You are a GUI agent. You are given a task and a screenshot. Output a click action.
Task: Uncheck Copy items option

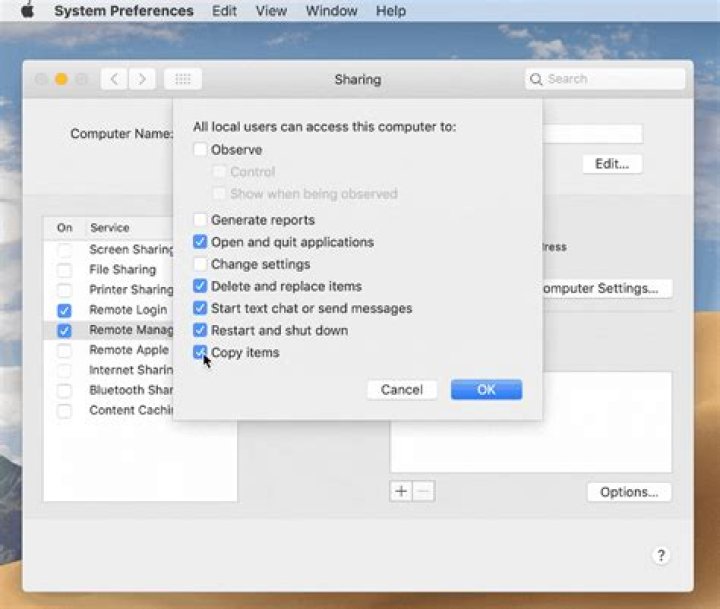tap(201, 352)
